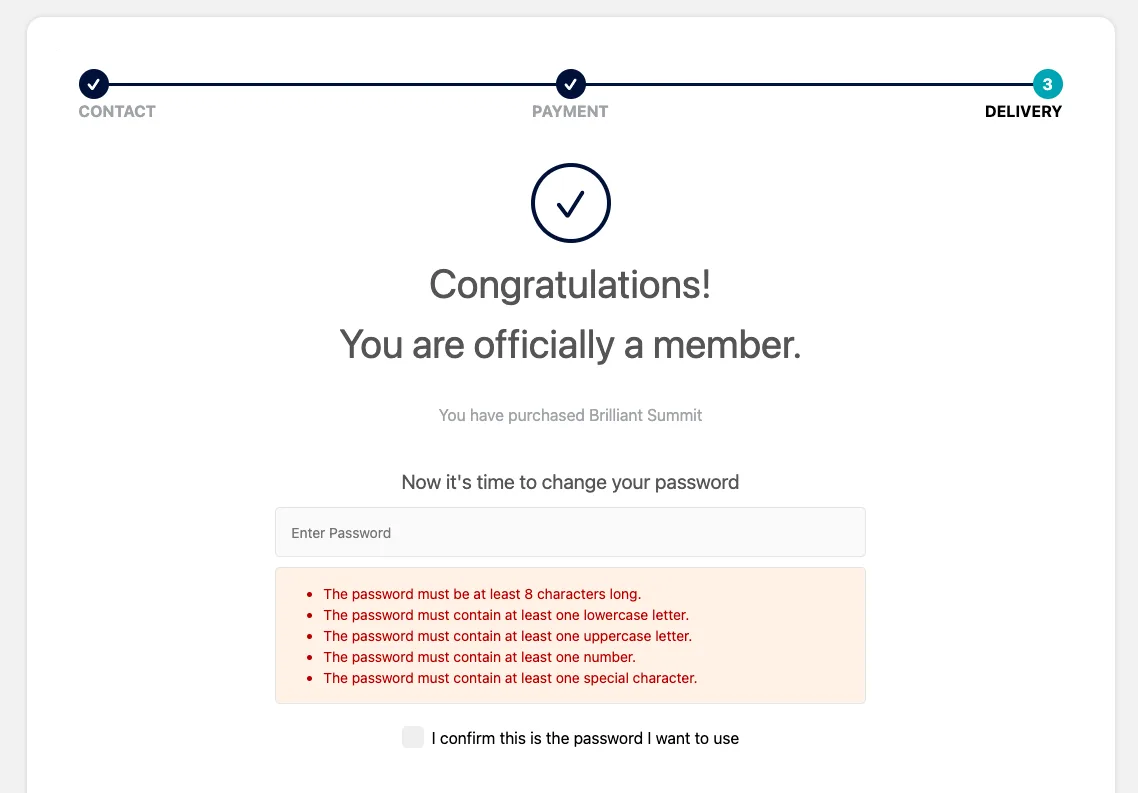Click the lowercase letter requirement message
The height and width of the screenshot is (793, 1138).
[506, 615]
